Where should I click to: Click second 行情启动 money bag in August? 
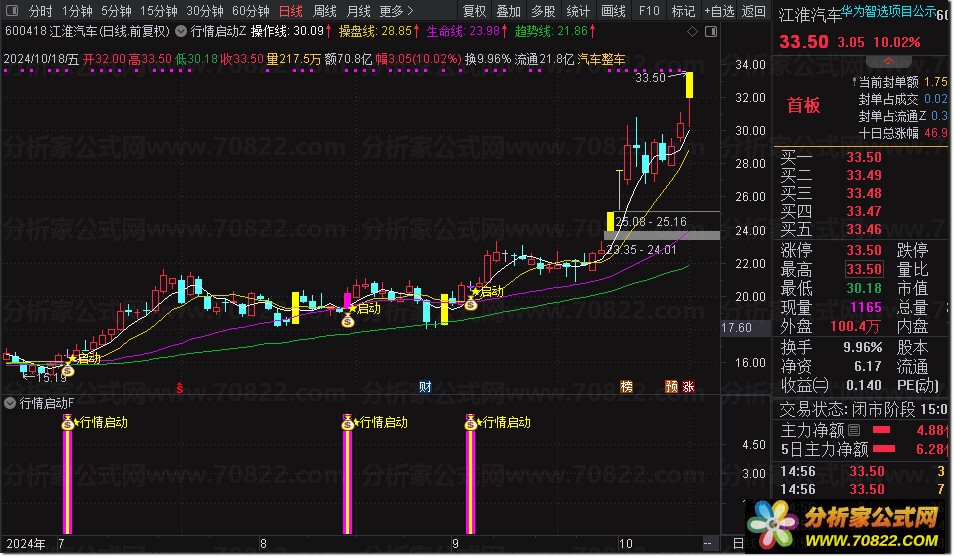[348, 422]
